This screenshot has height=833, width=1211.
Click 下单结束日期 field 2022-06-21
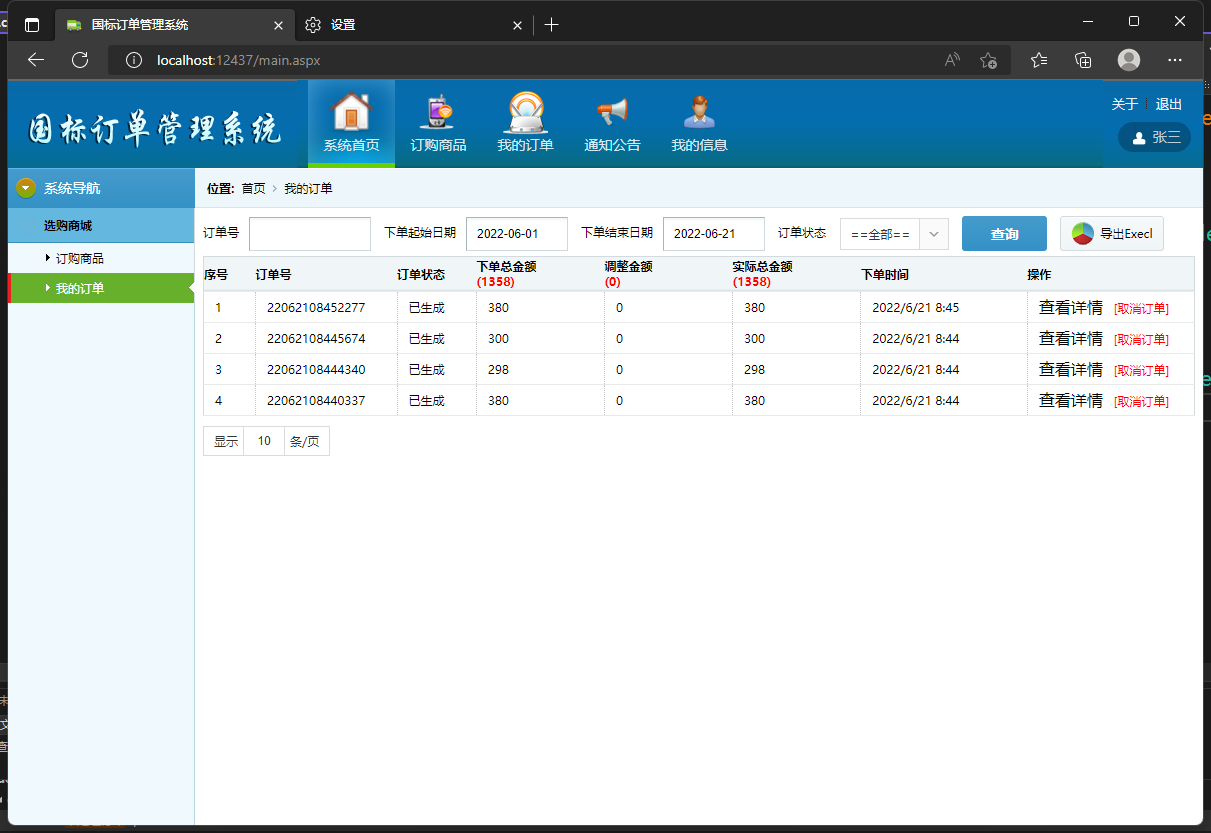[714, 234]
